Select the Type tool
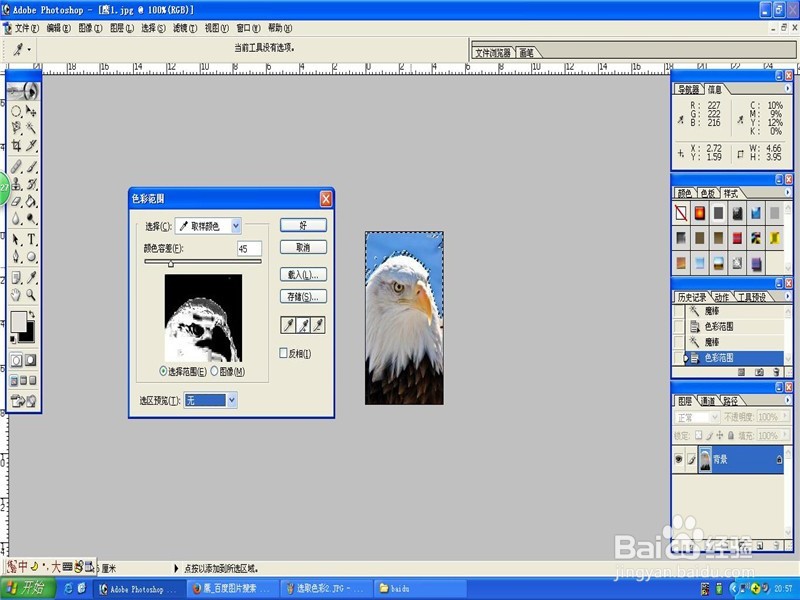 (x=31, y=239)
